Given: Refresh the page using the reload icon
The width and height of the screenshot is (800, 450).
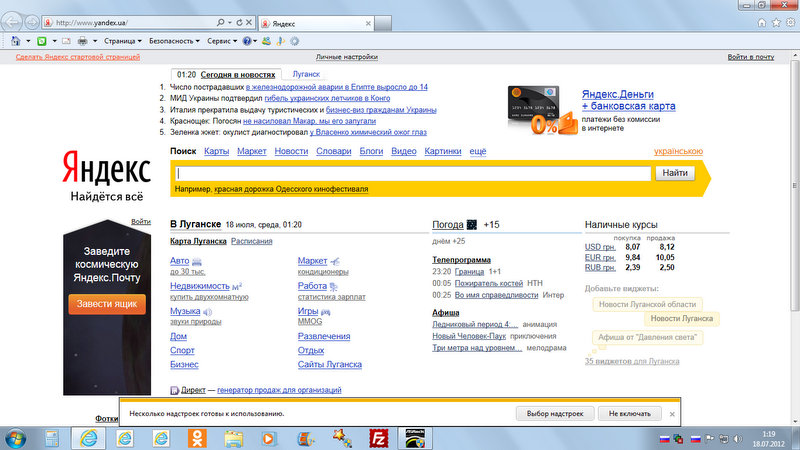Looking at the screenshot, I should (x=239, y=22).
